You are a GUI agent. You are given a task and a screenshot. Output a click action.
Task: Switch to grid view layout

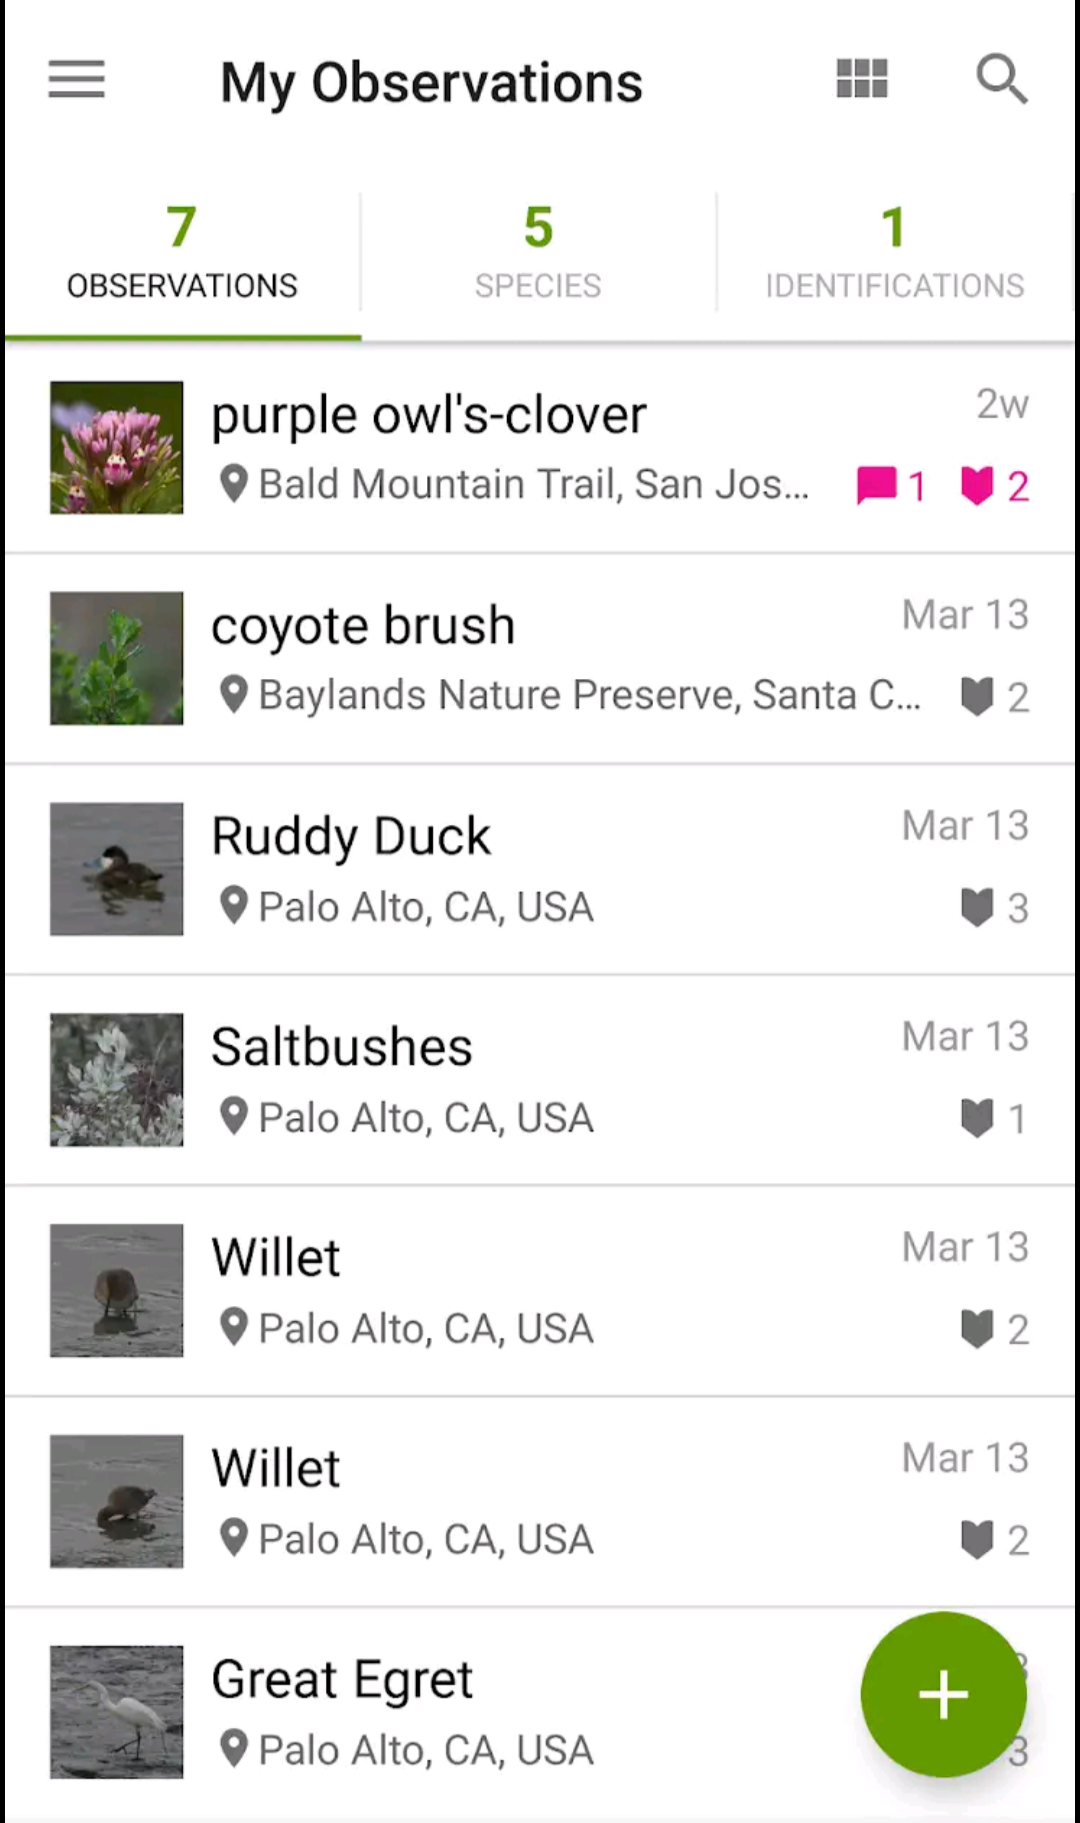tap(861, 79)
